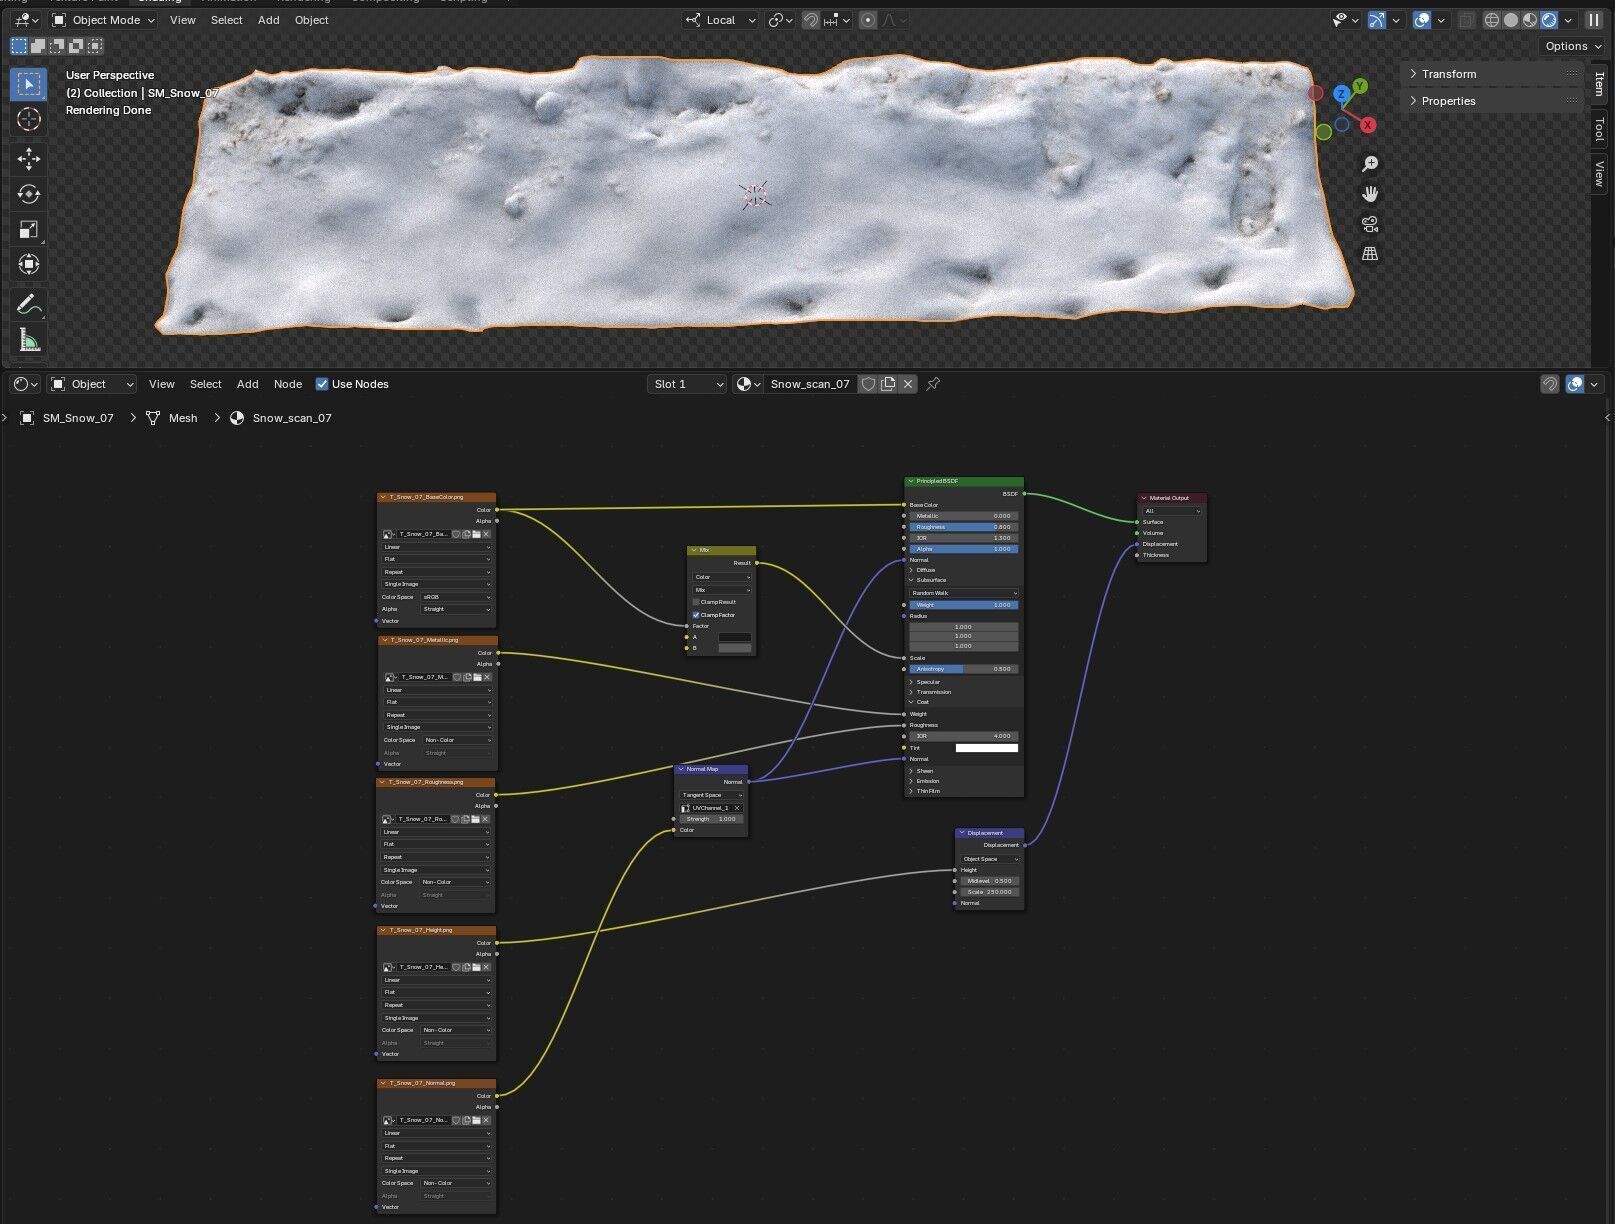Screen dimensions: 1615x1224
Task: Click the Z axis on navigation gizmo
Action: (x=1342, y=94)
